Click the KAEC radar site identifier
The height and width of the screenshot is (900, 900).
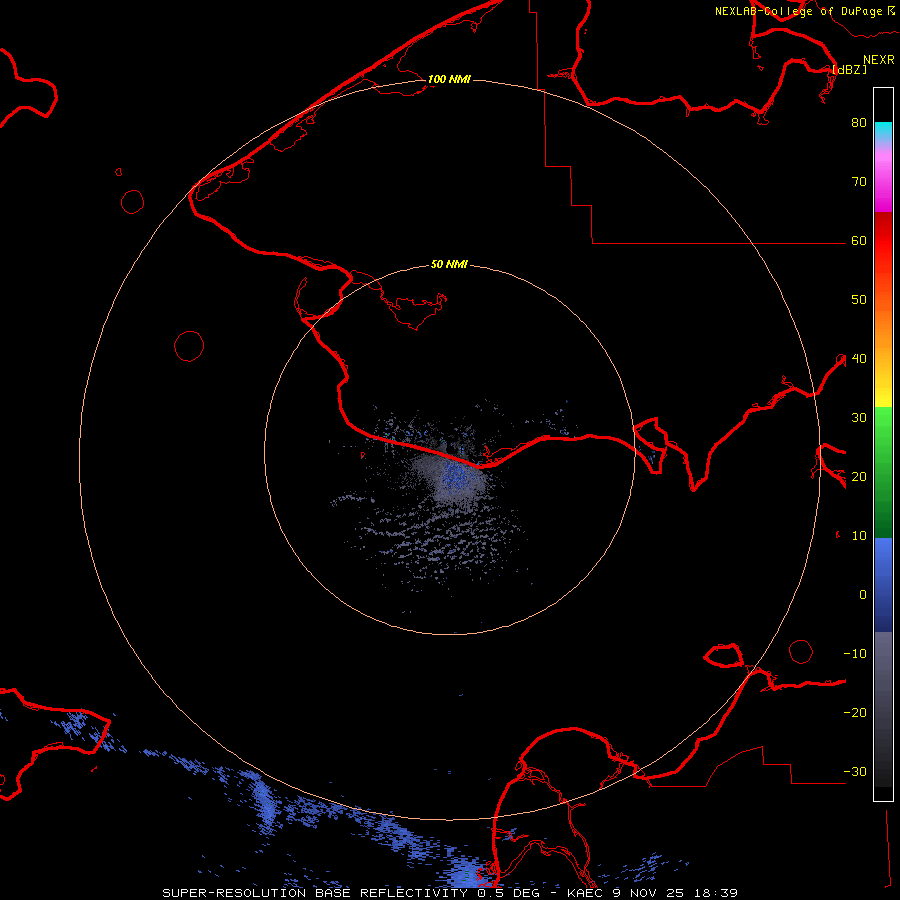coord(585,893)
